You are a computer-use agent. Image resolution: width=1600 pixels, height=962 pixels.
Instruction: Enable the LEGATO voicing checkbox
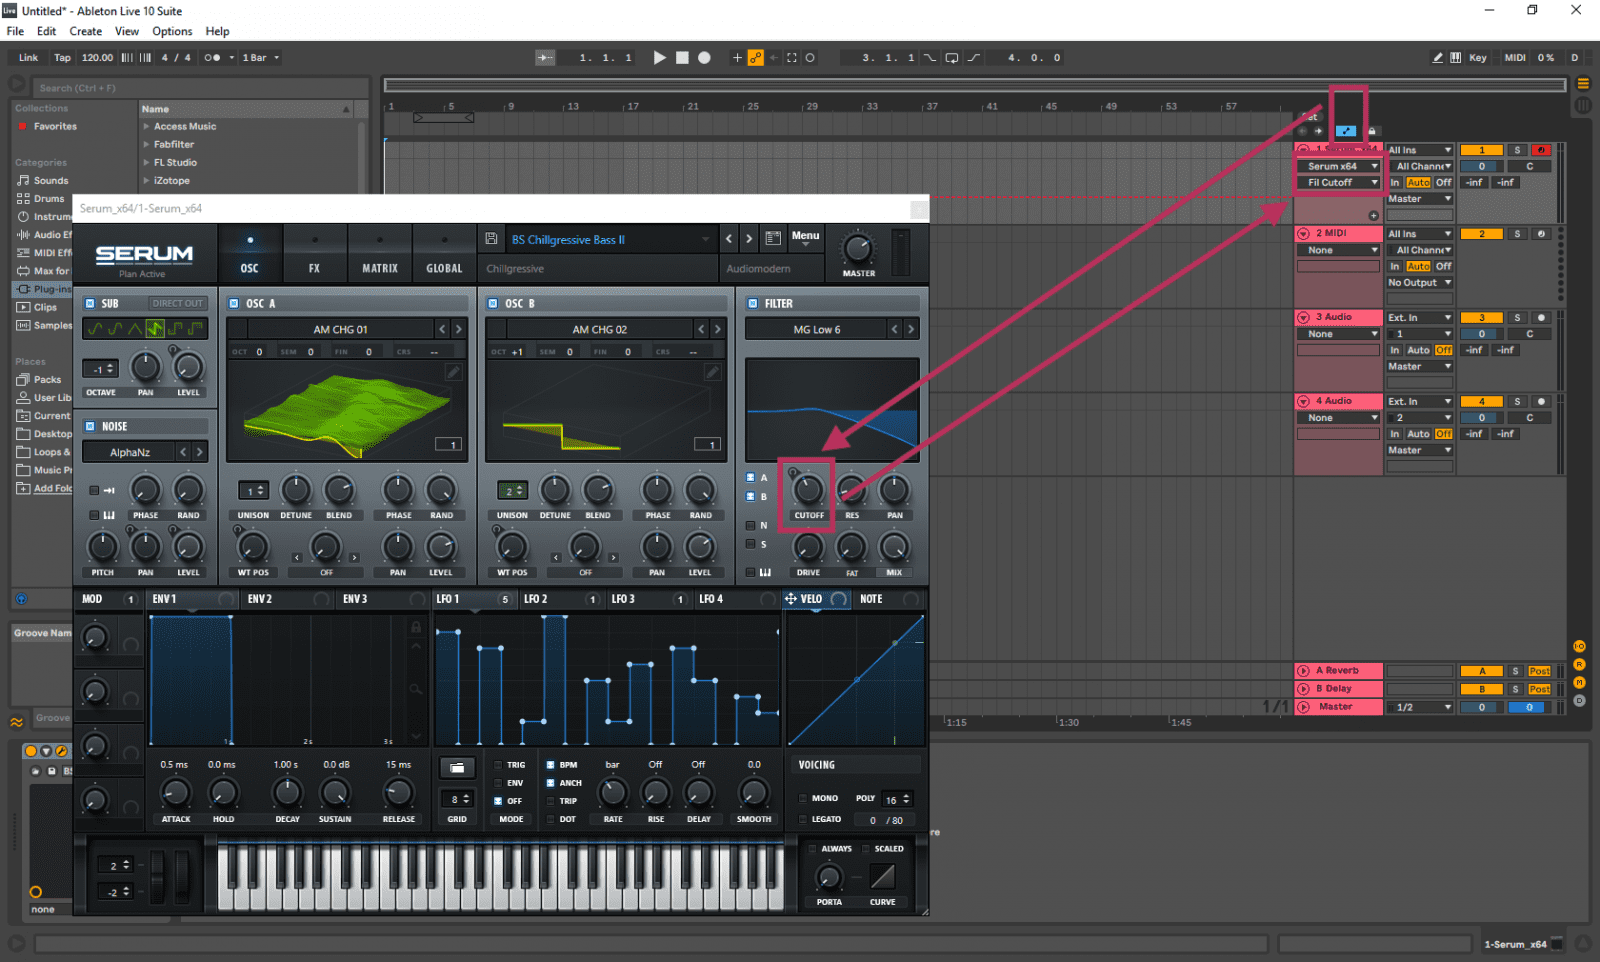[803, 819]
